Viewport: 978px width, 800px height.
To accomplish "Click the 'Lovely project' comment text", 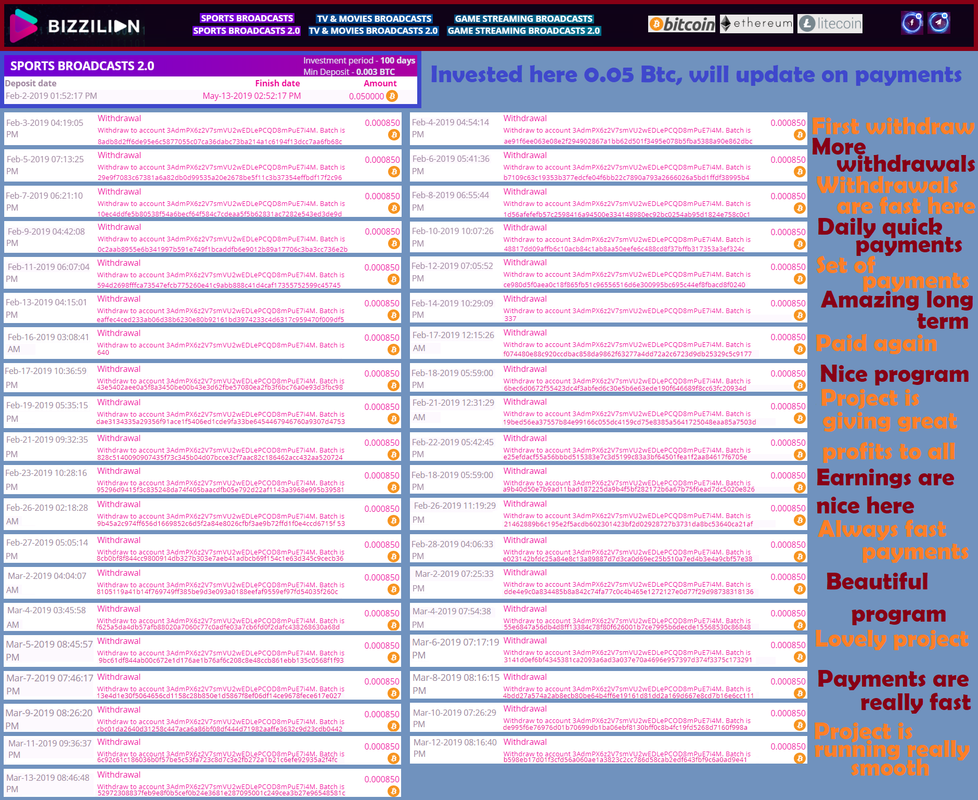I will (x=892, y=639).
